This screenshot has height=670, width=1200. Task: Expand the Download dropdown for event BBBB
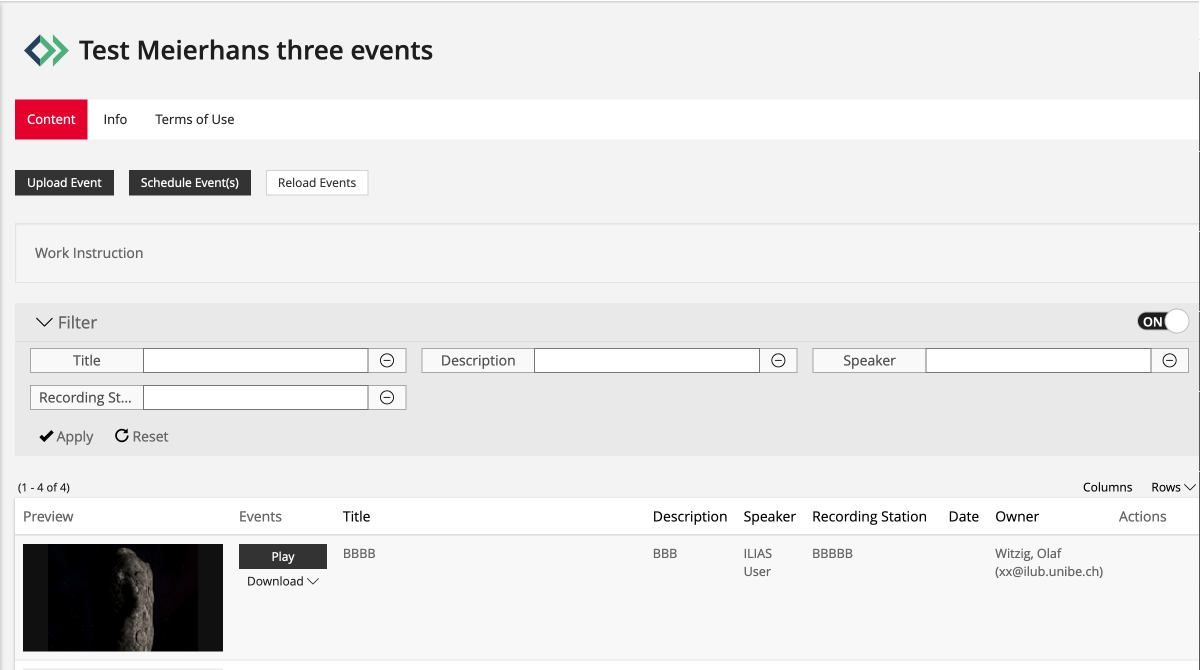coord(283,580)
